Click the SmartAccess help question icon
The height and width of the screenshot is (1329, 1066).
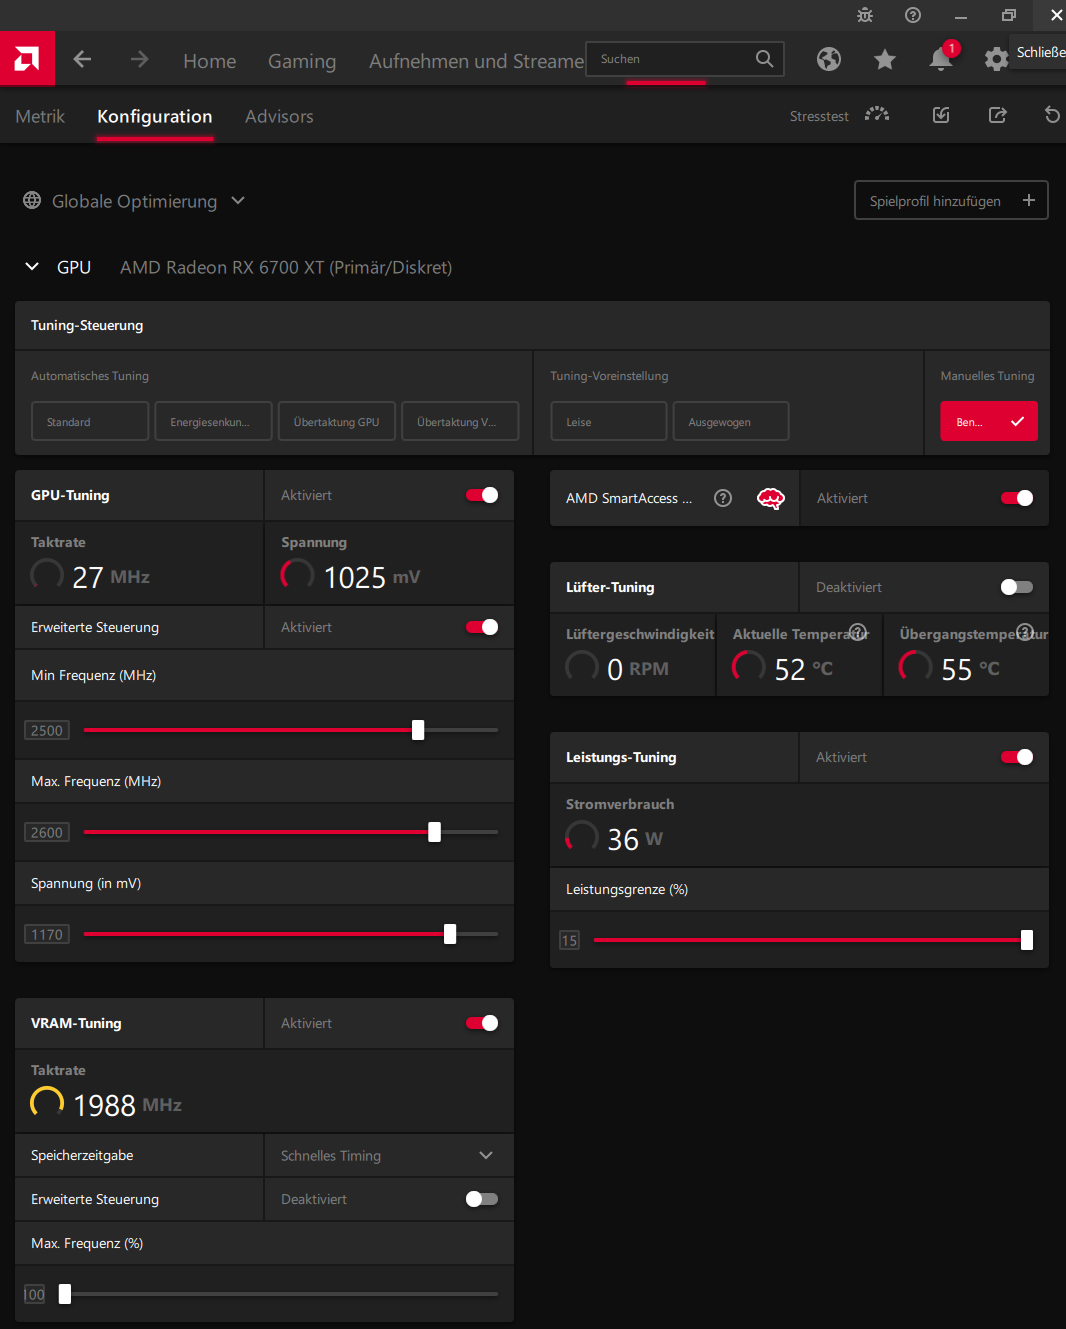pos(723,498)
